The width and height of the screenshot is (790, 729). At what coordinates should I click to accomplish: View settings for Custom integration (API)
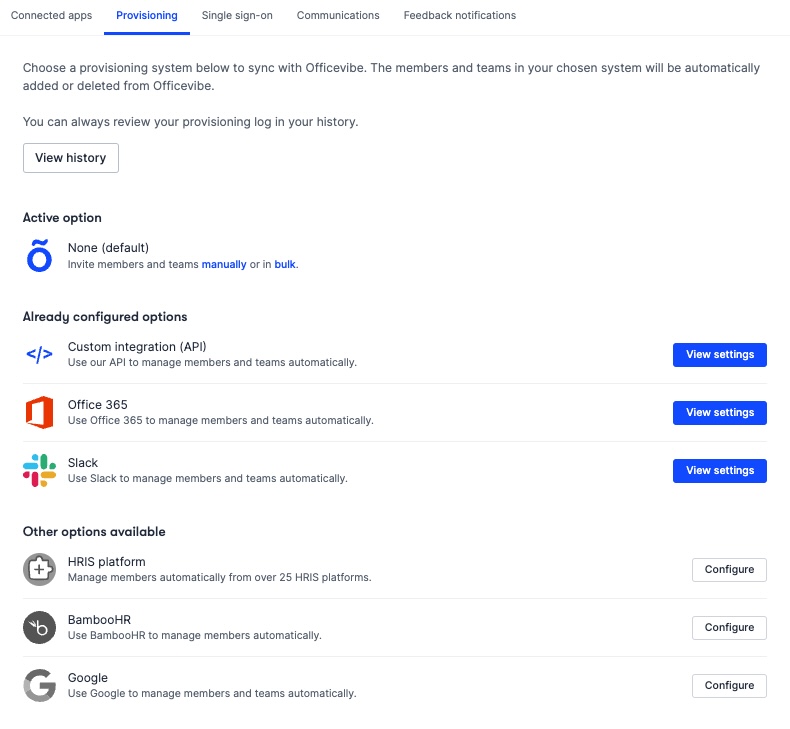tap(719, 355)
